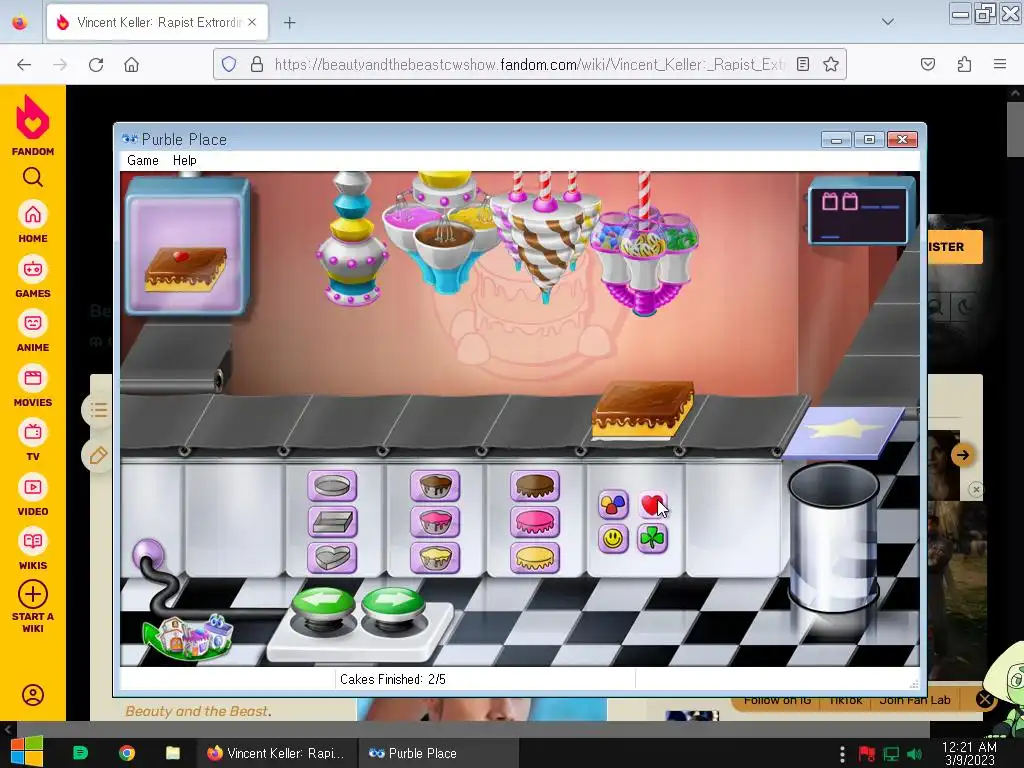The height and width of the screenshot is (768, 1024).
Task: Open Firefox application hamburger menu
Action: tap(1000, 64)
